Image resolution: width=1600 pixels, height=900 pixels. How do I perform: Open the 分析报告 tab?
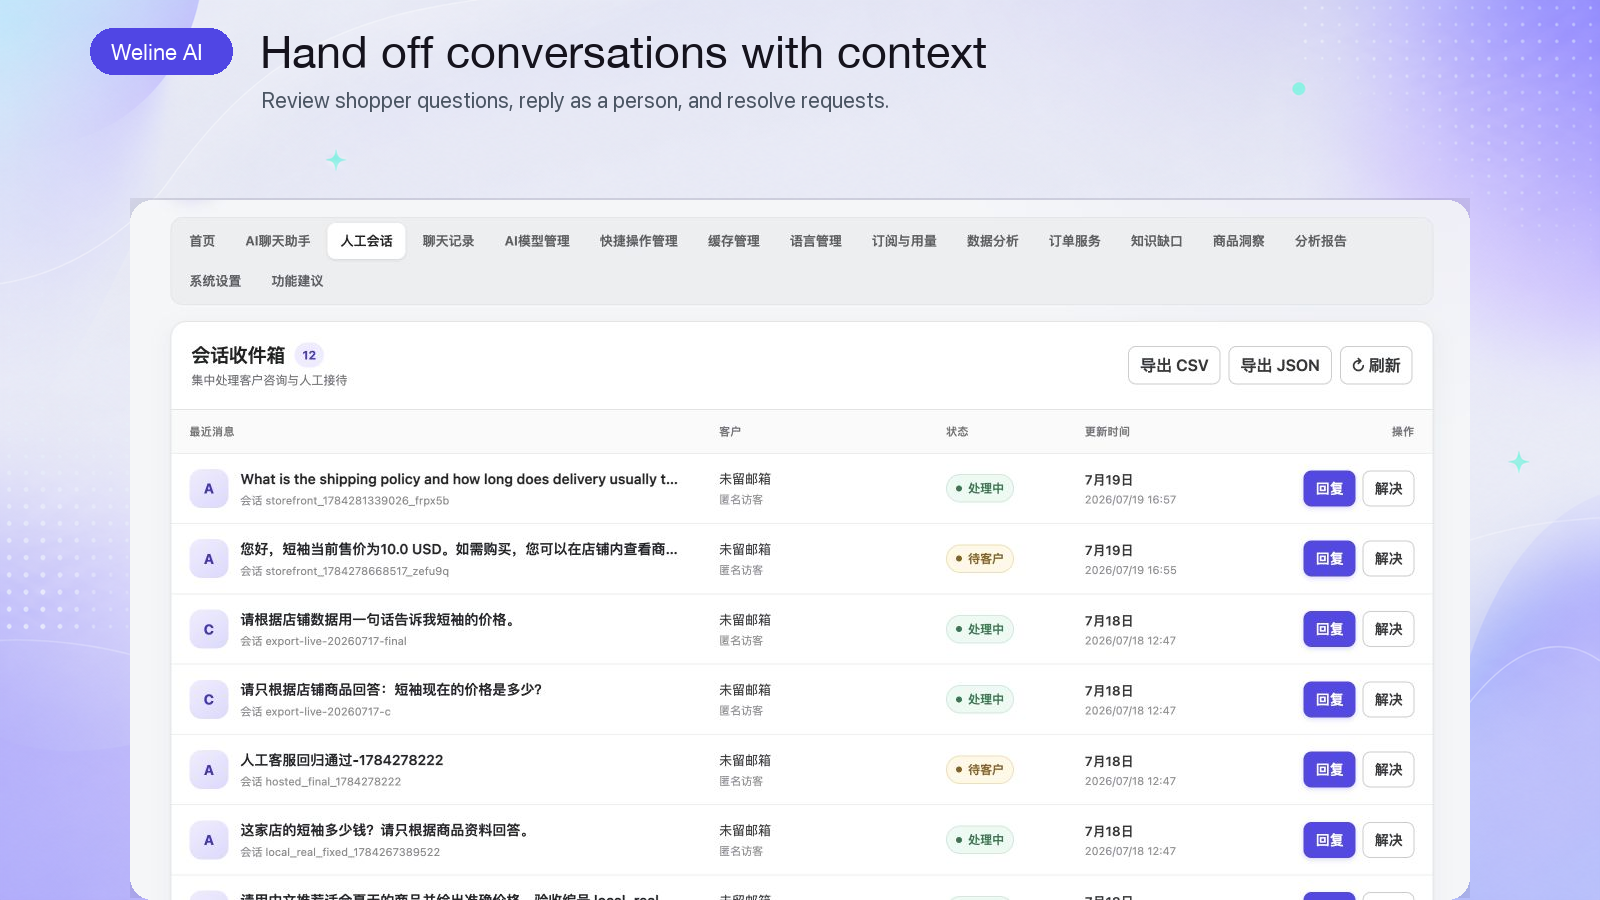[x=1321, y=241]
